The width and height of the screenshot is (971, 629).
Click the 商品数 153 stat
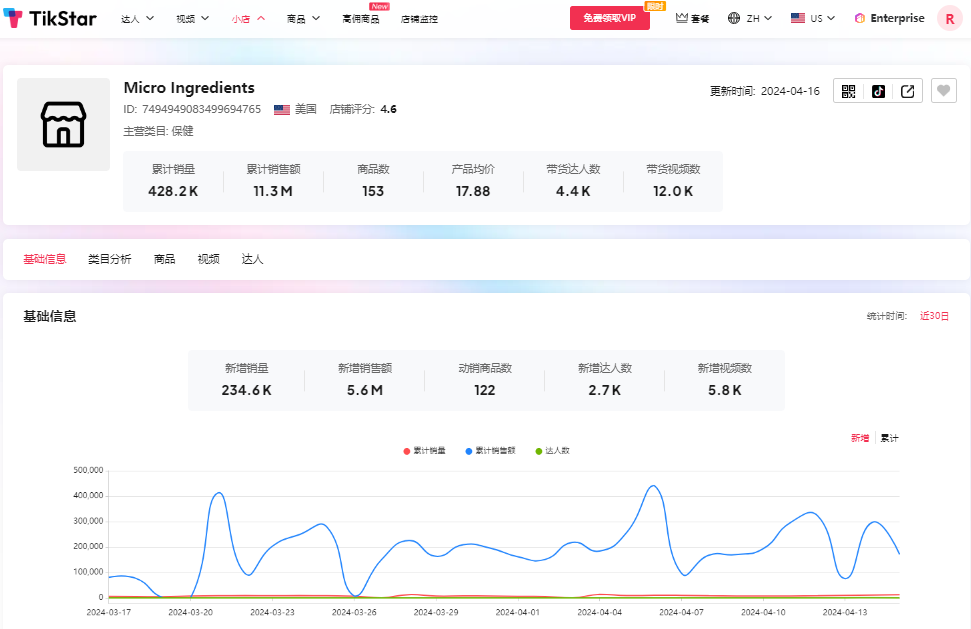click(x=373, y=181)
